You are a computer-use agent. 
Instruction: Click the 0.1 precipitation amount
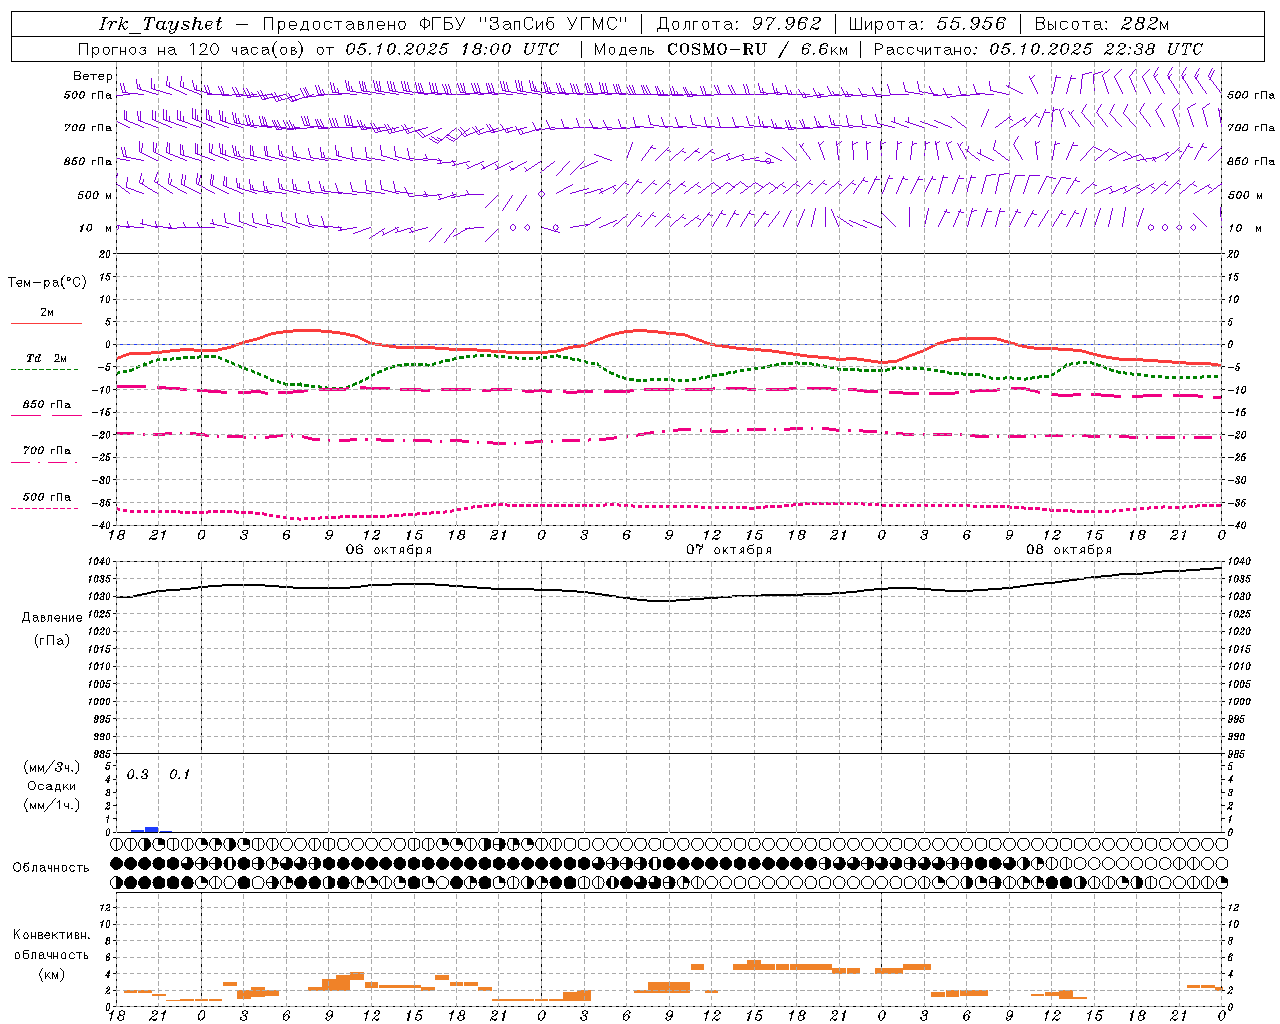pyautogui.click(x=179, y=775)
